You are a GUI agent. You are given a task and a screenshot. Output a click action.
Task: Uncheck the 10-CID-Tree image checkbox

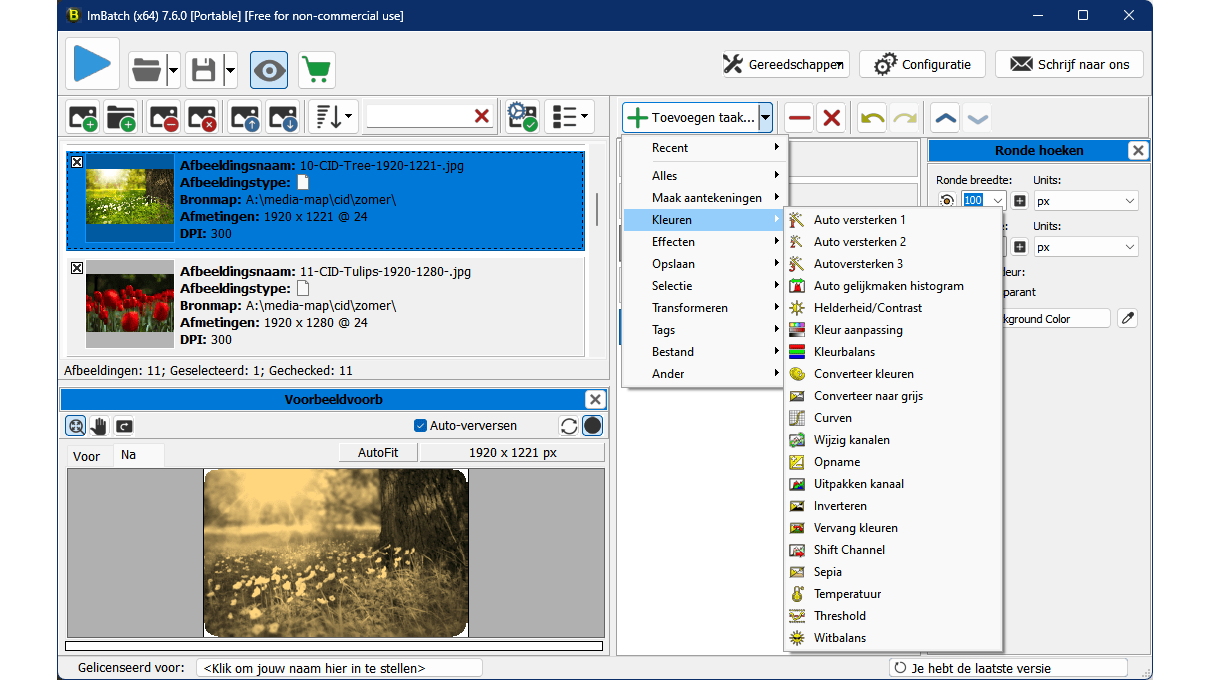(77, 162)
